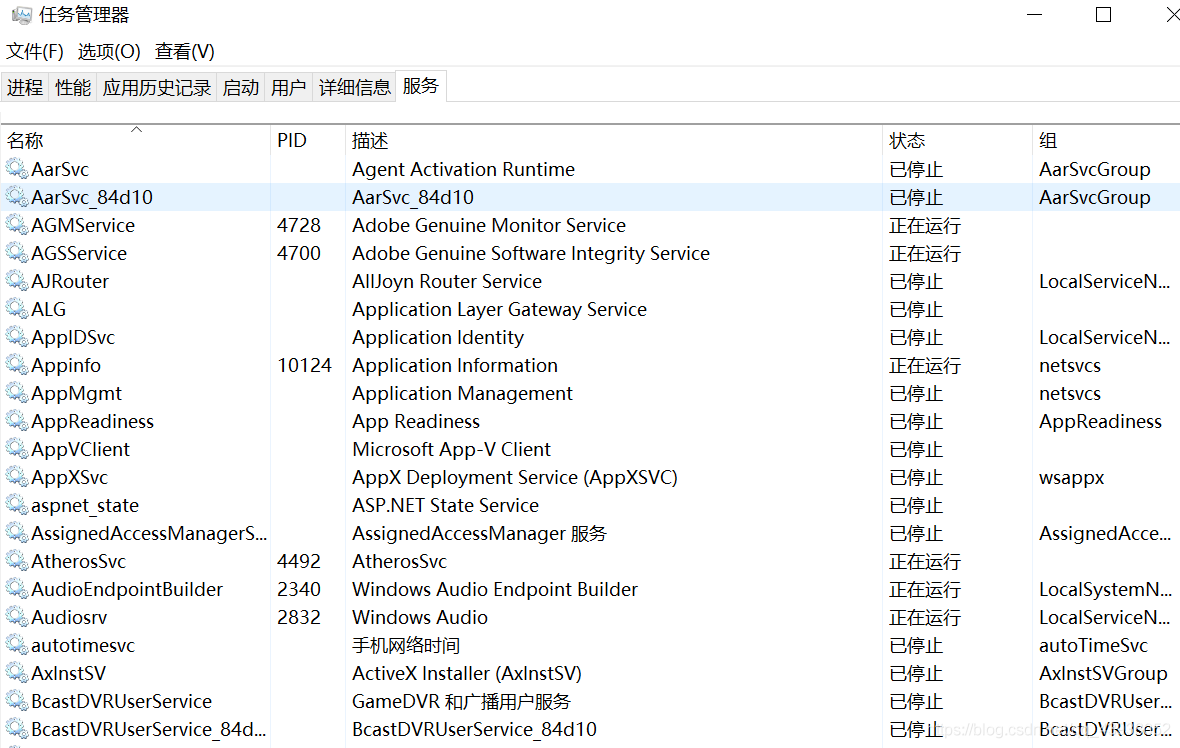The height and width of the screenshot is (748, 1180).
Task: Click PID 2832 of Audiosrv
Action: [x=299, y=617]
